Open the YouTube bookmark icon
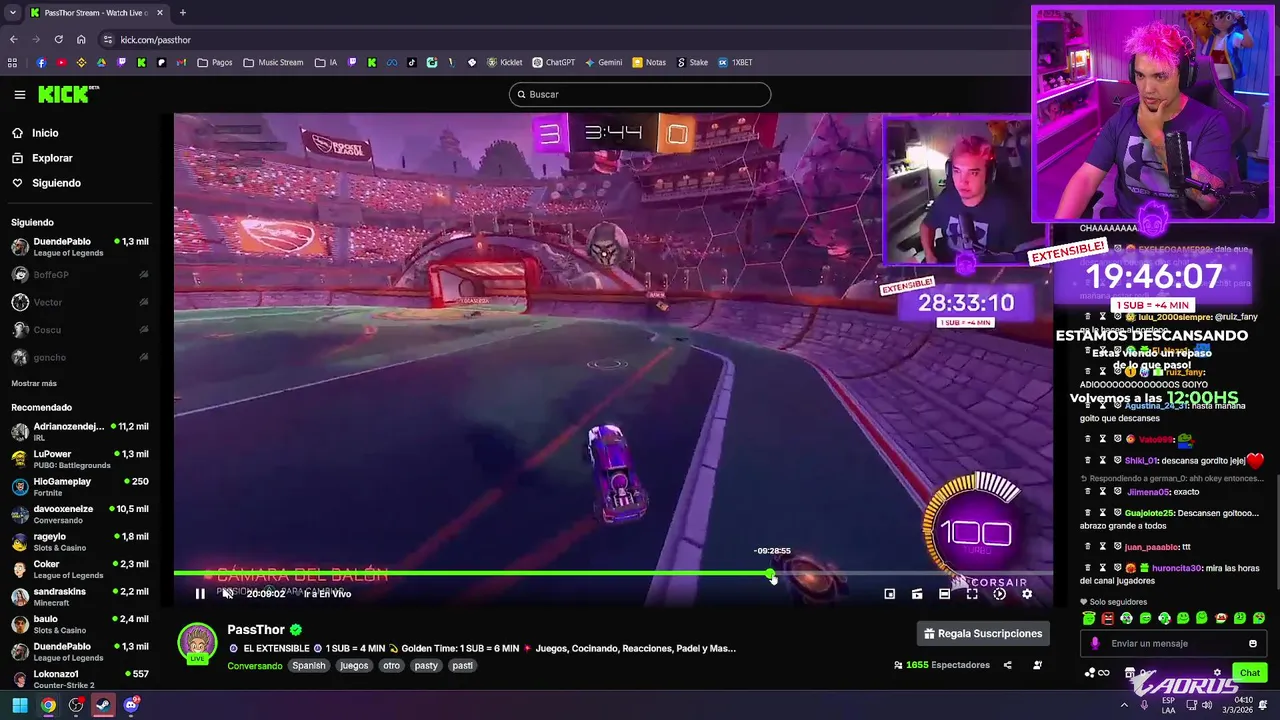The image size is (1280, 720). (x=61, y=62)
